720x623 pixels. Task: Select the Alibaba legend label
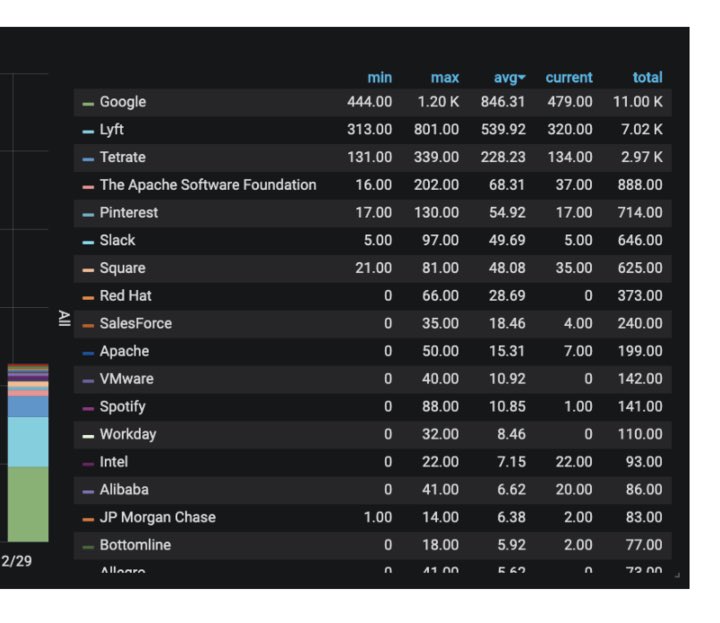pos(124,489)
